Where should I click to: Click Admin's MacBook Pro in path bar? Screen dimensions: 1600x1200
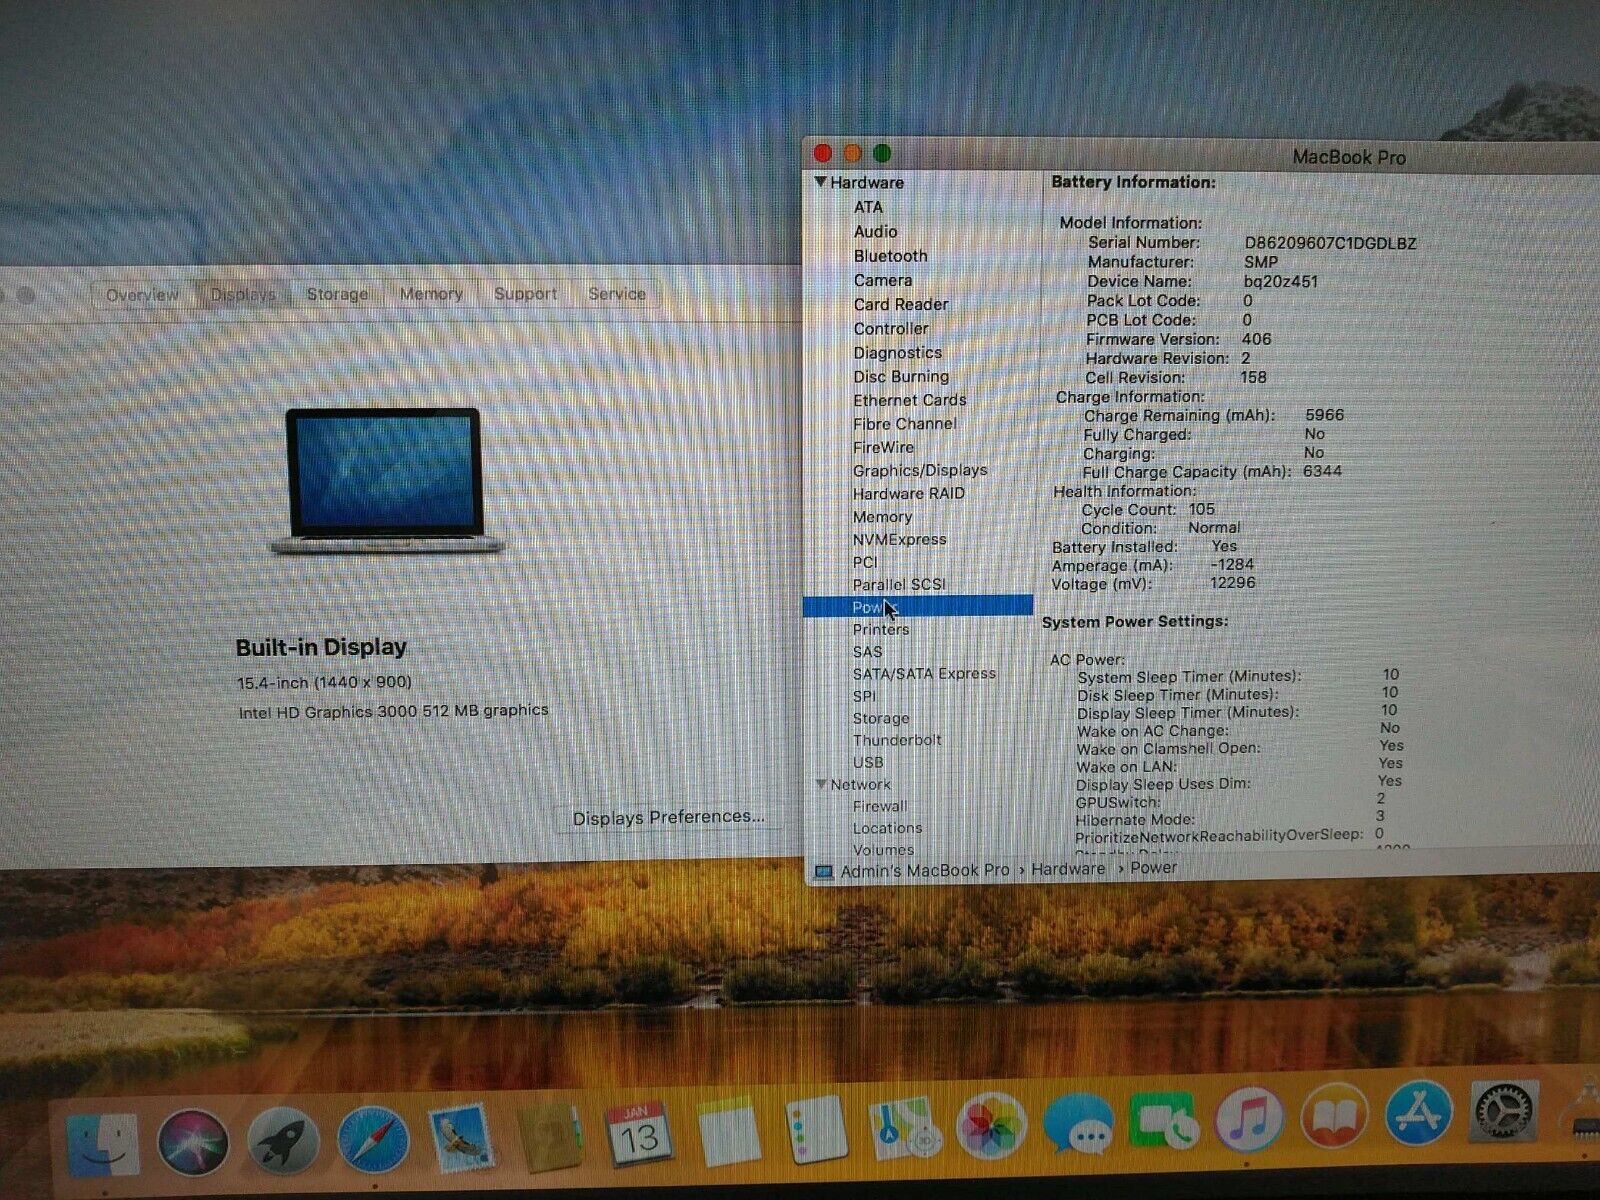(x=925, y=871)
